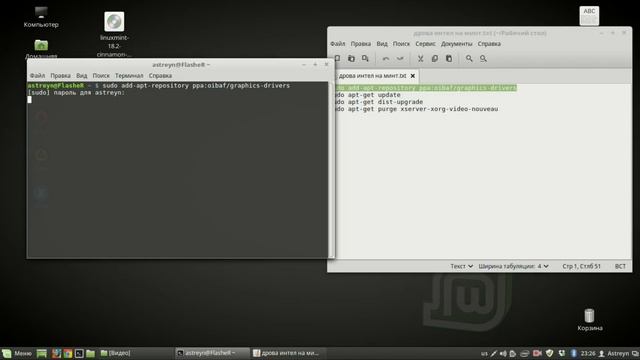Open the Поиск menu in the terminal

coord(101,76)
